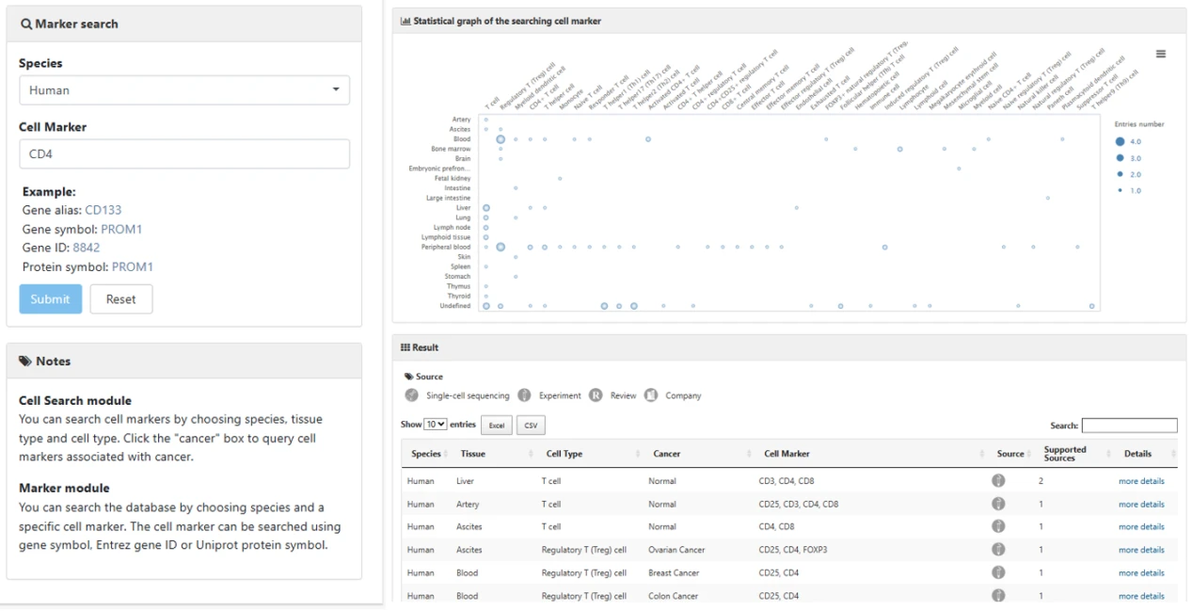Open the Species dropdown showing Human
1192x611 pixels.
pyautogui.click(x=184, y=90)
